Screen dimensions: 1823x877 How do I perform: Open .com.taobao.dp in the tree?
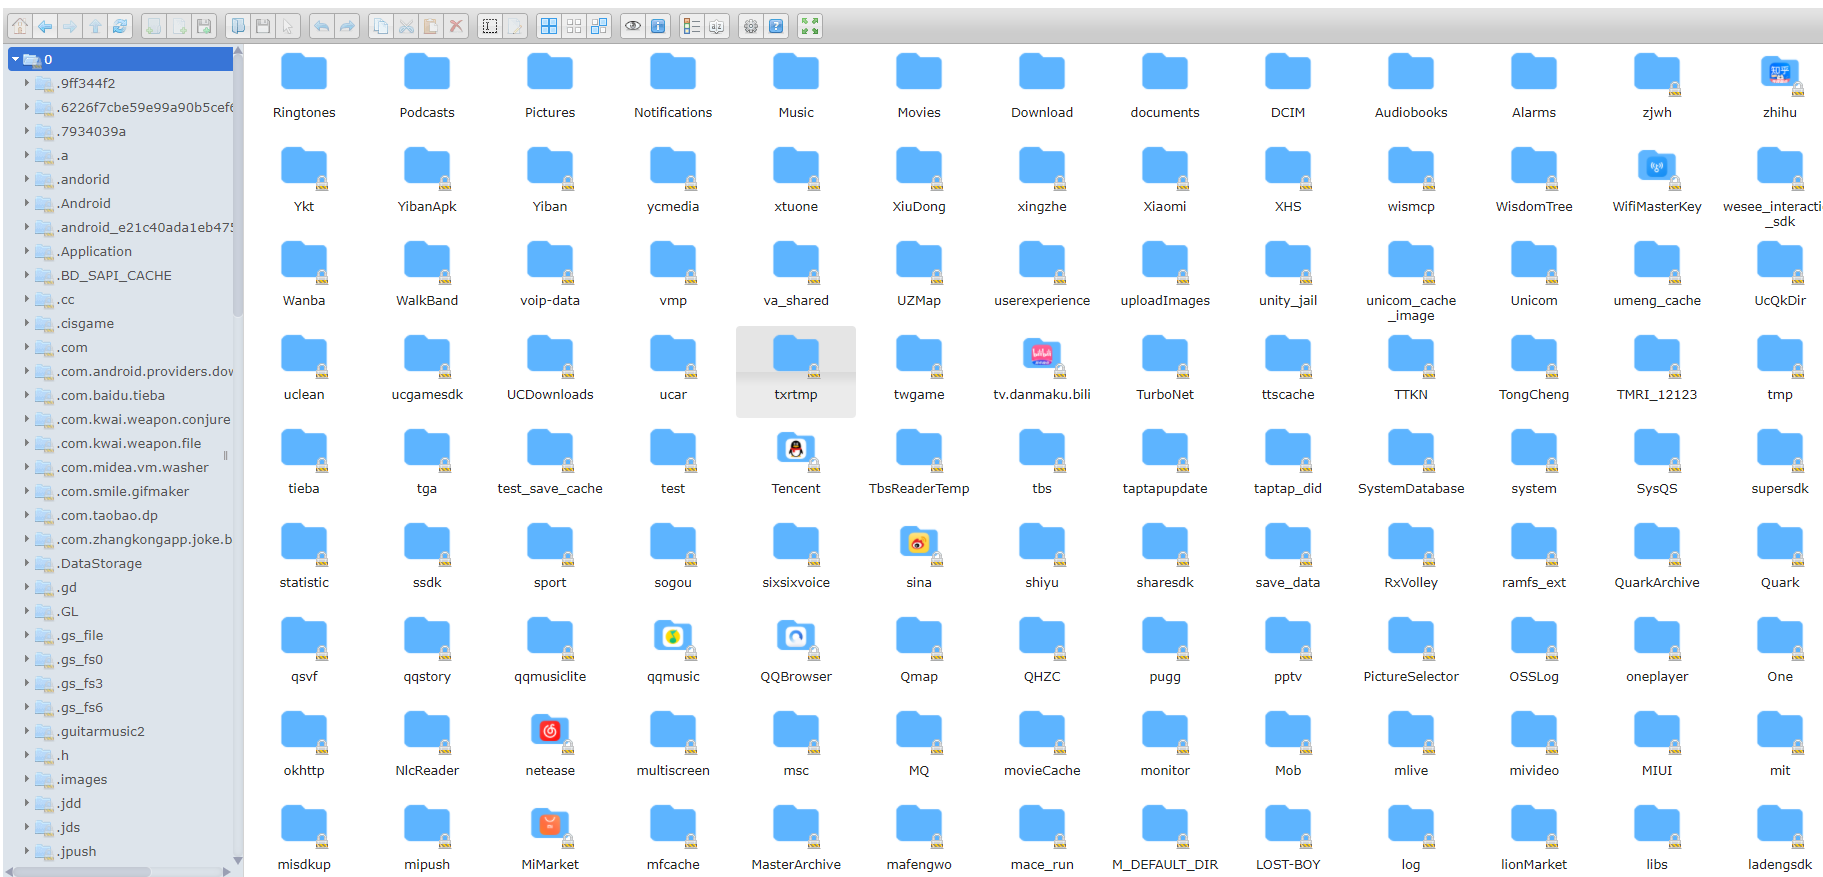(107, 515)
